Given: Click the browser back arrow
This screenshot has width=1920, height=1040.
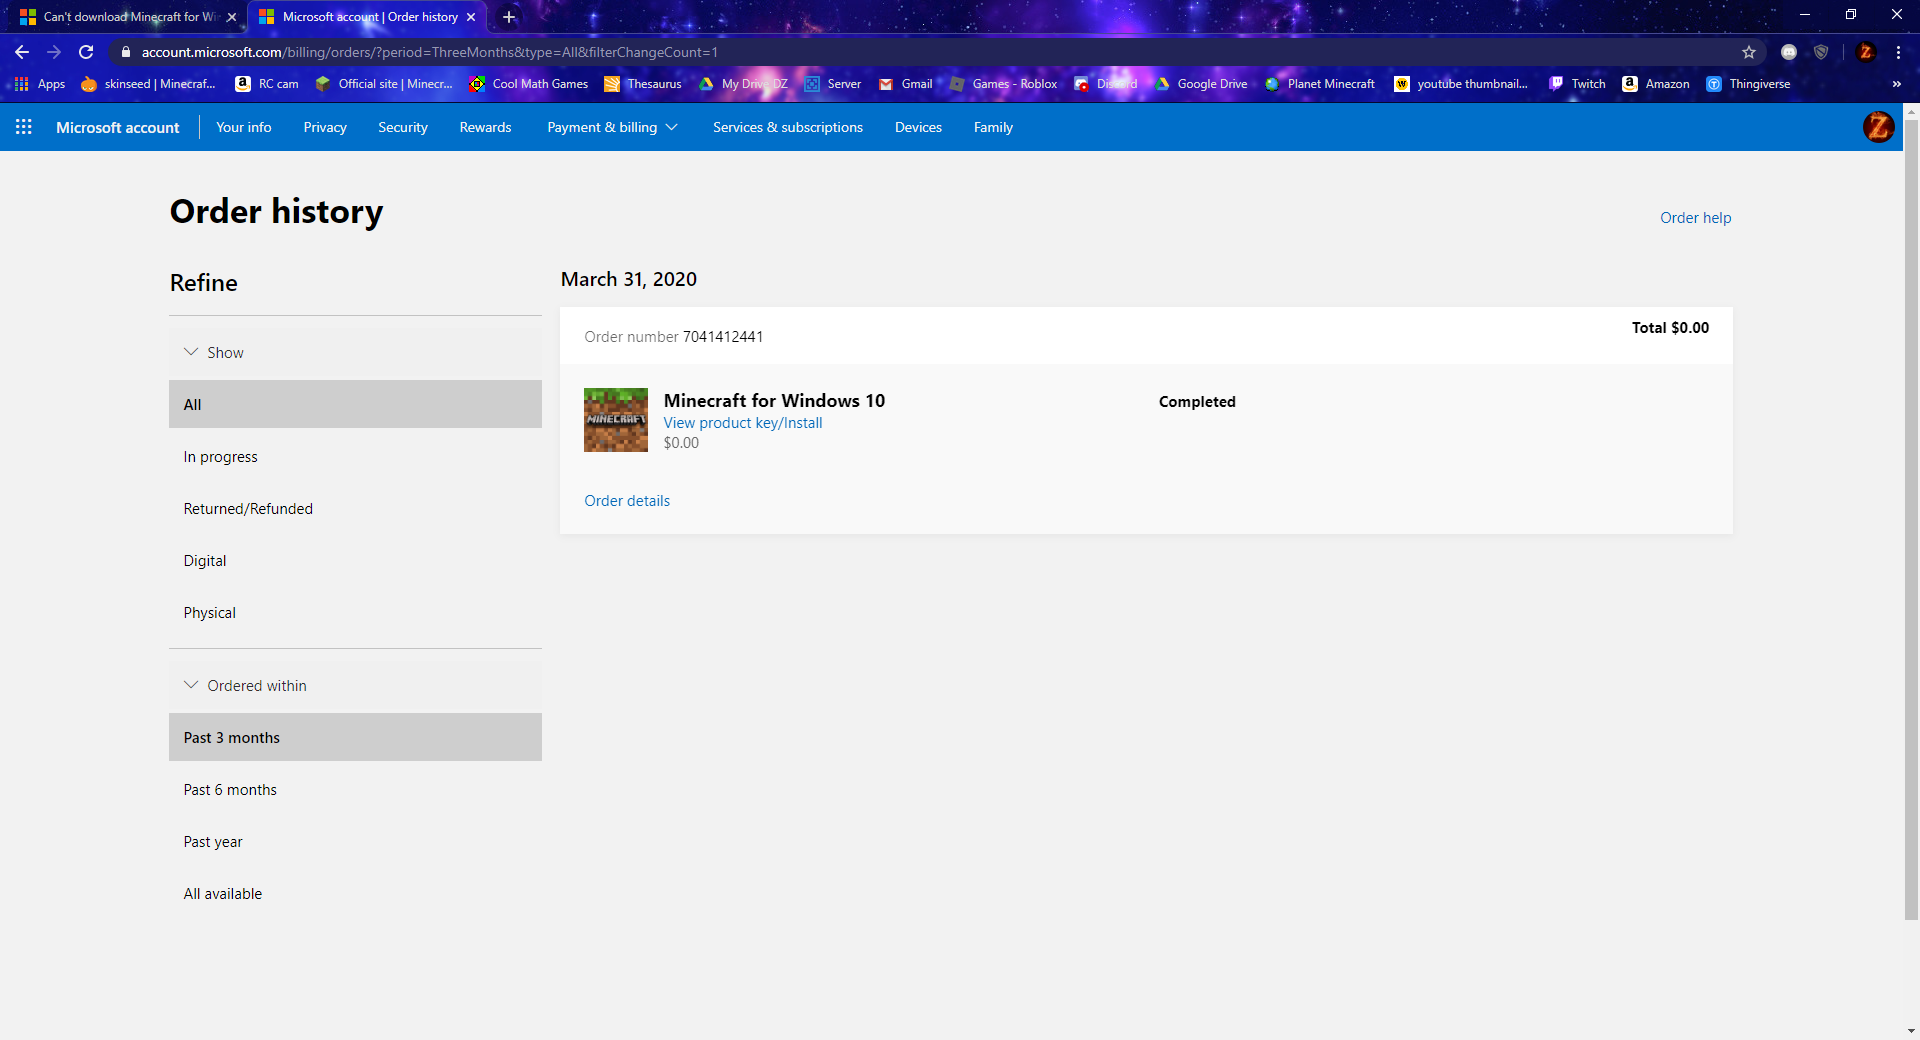Looking at the screenshot, I should pyautogui.click(x=22, y=52).
